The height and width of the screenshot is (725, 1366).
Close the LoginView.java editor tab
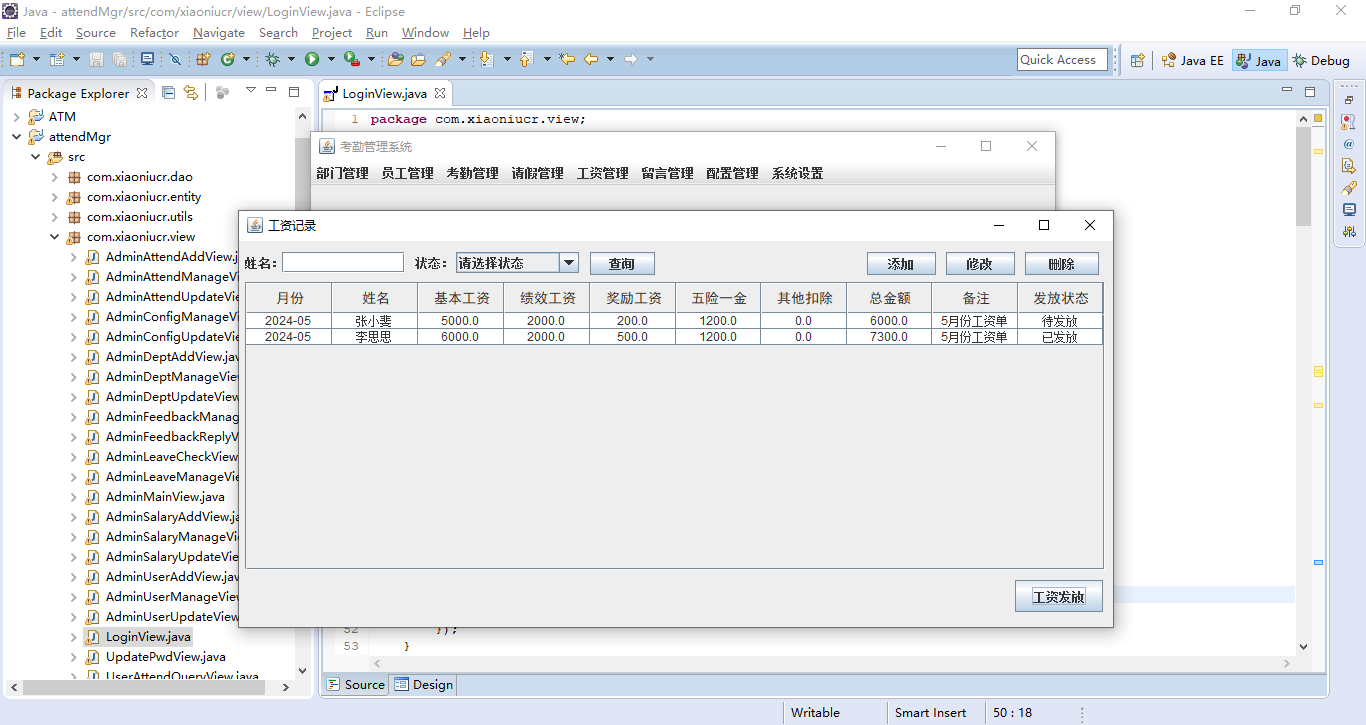coord(439,93)
